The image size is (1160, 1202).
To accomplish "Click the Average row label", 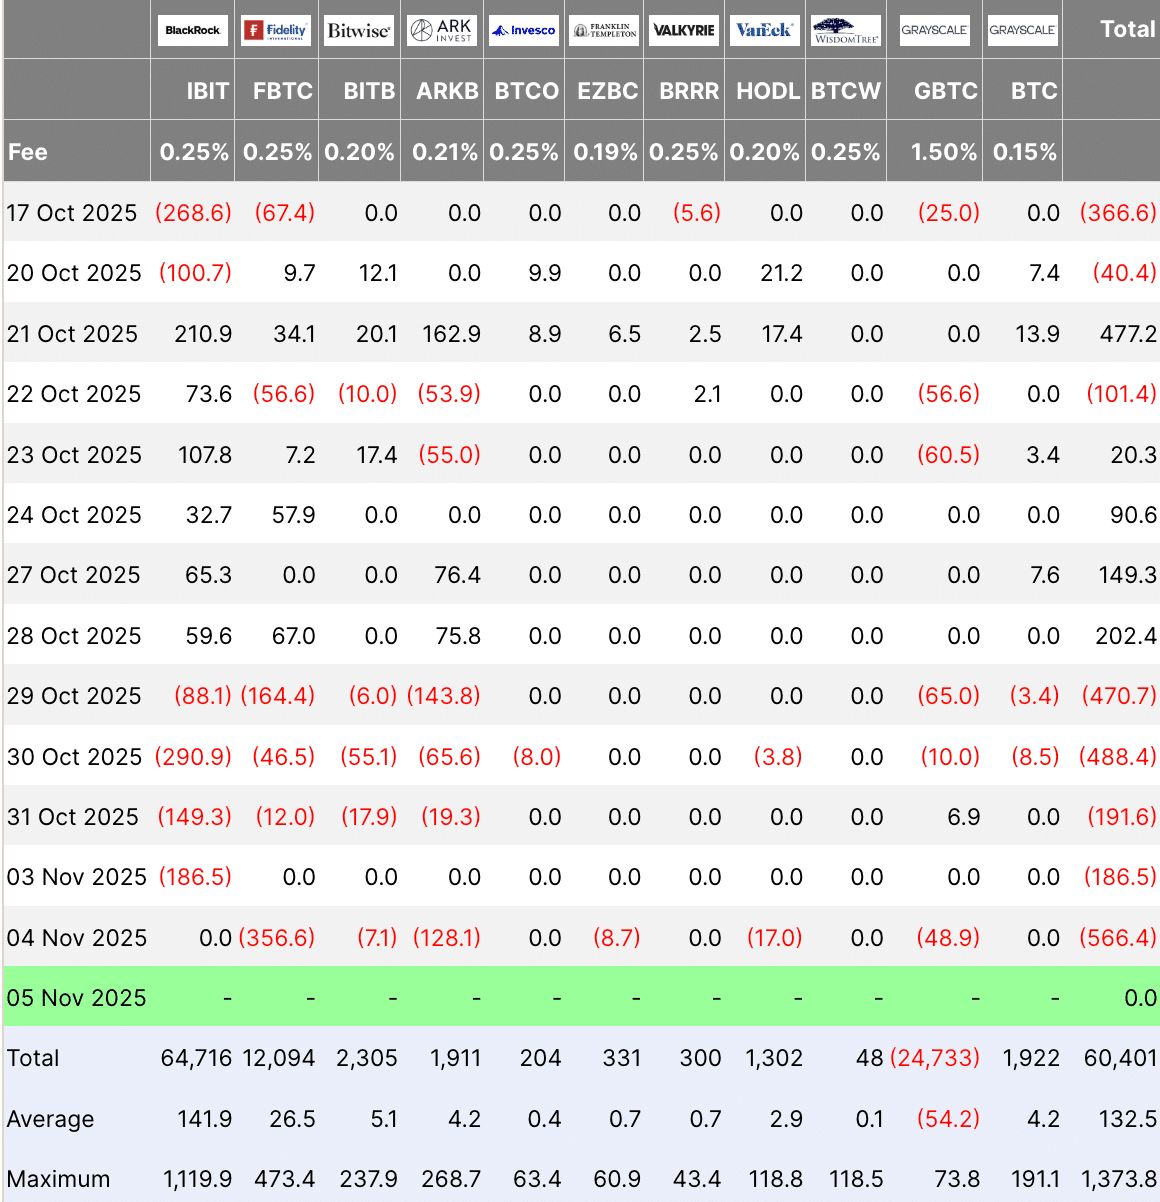I will [x=50, y=1119].
